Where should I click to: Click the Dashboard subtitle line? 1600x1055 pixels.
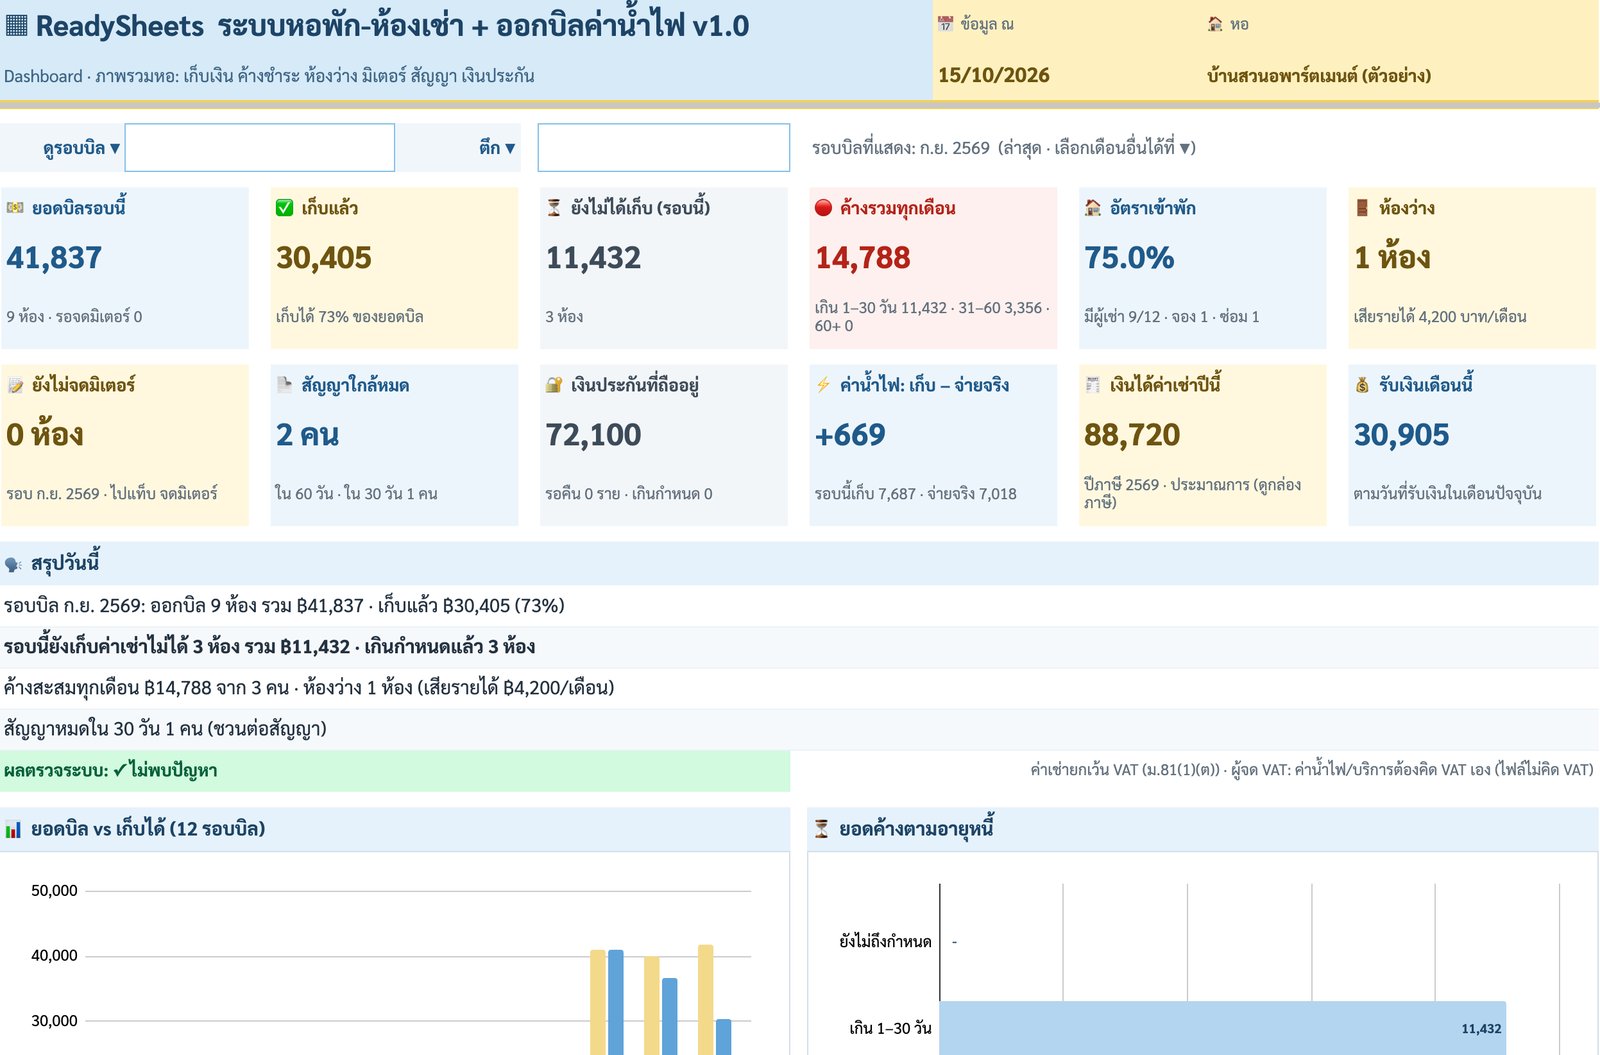[269, 76]
